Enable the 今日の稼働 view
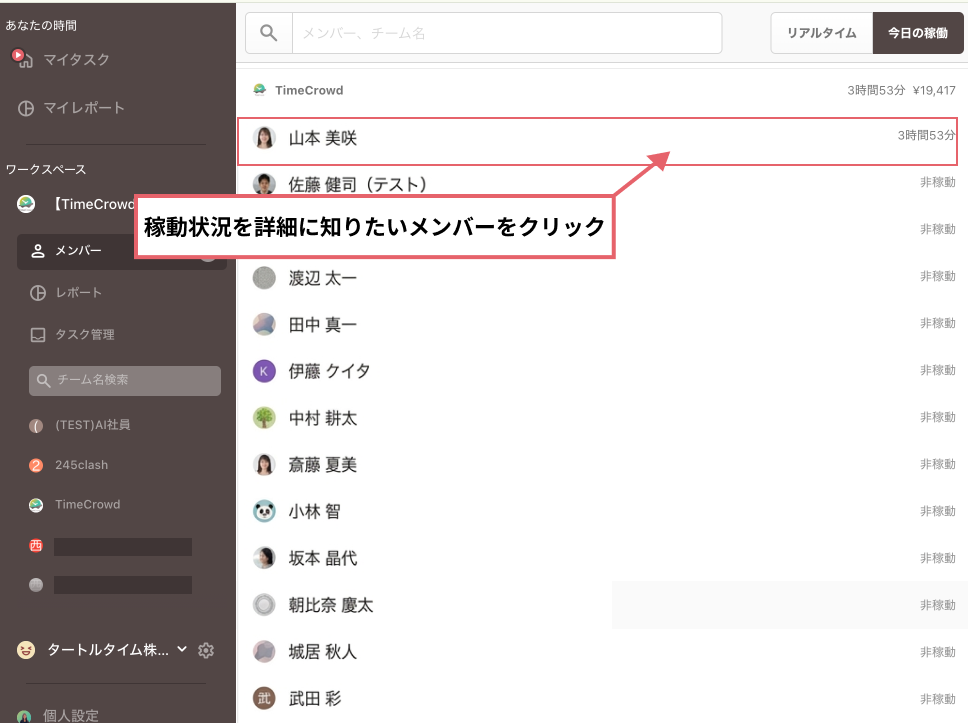The height and width of the screenshot is (723, 968). [917, 32]
